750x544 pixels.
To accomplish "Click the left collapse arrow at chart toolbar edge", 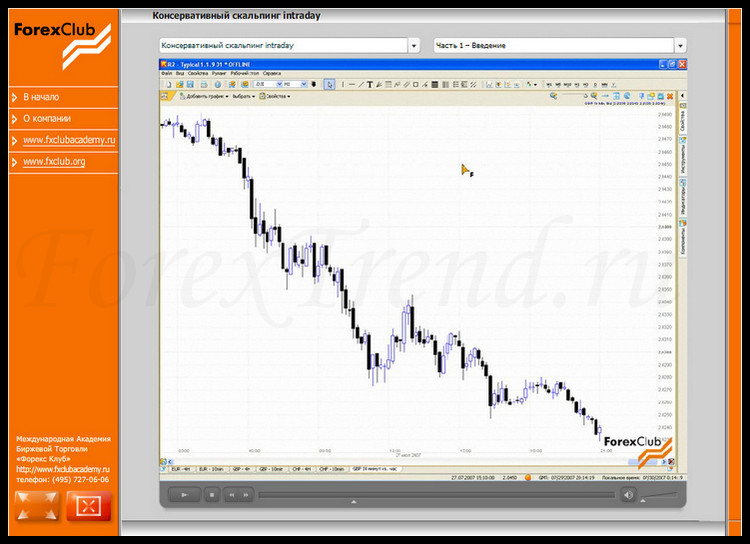I will pos(683,96).
